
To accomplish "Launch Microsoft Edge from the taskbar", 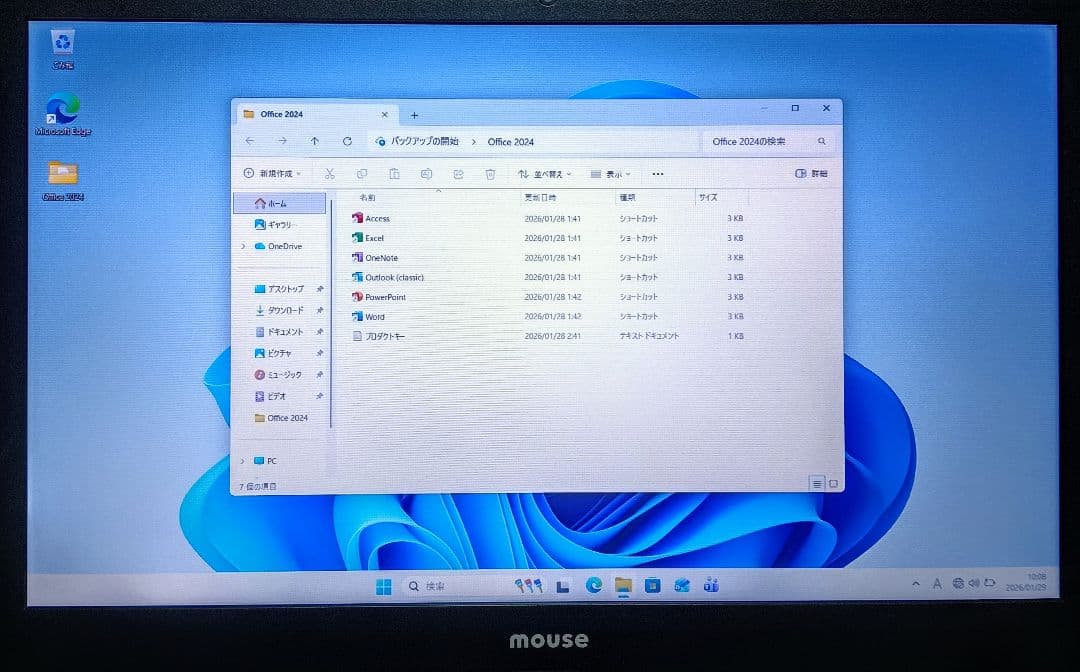I will pos(593,585).
